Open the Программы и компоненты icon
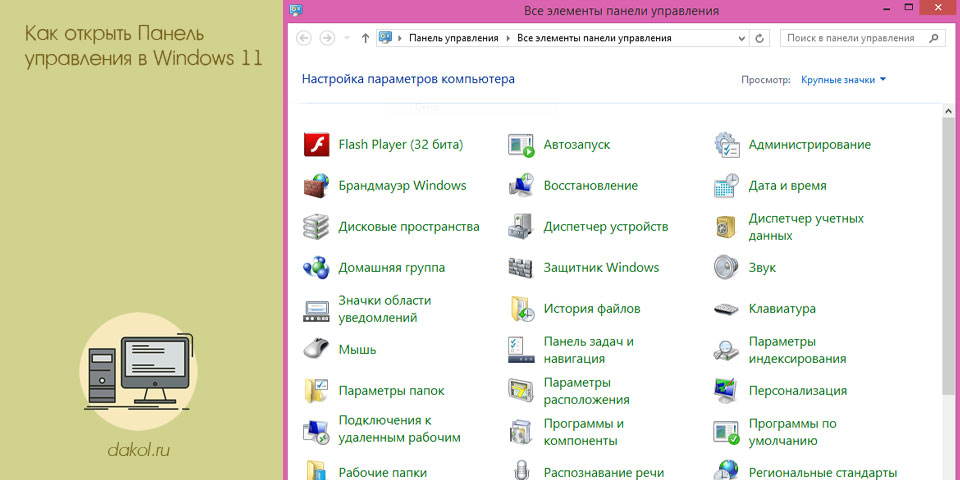Viewport: 960px width, 480px height. coord(521,432)
